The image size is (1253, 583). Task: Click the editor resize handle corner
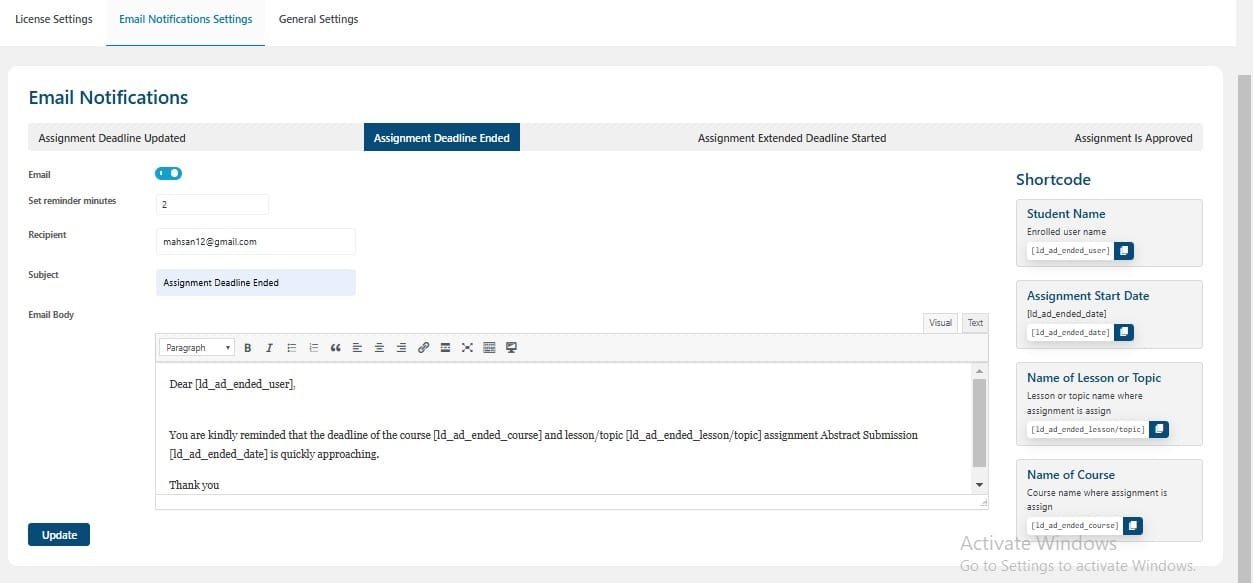[983, 502]
